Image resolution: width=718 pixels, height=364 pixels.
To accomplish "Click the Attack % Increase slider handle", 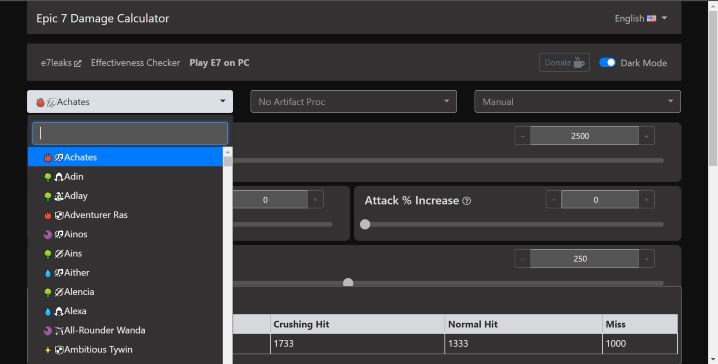I will (x=365, y=224).
